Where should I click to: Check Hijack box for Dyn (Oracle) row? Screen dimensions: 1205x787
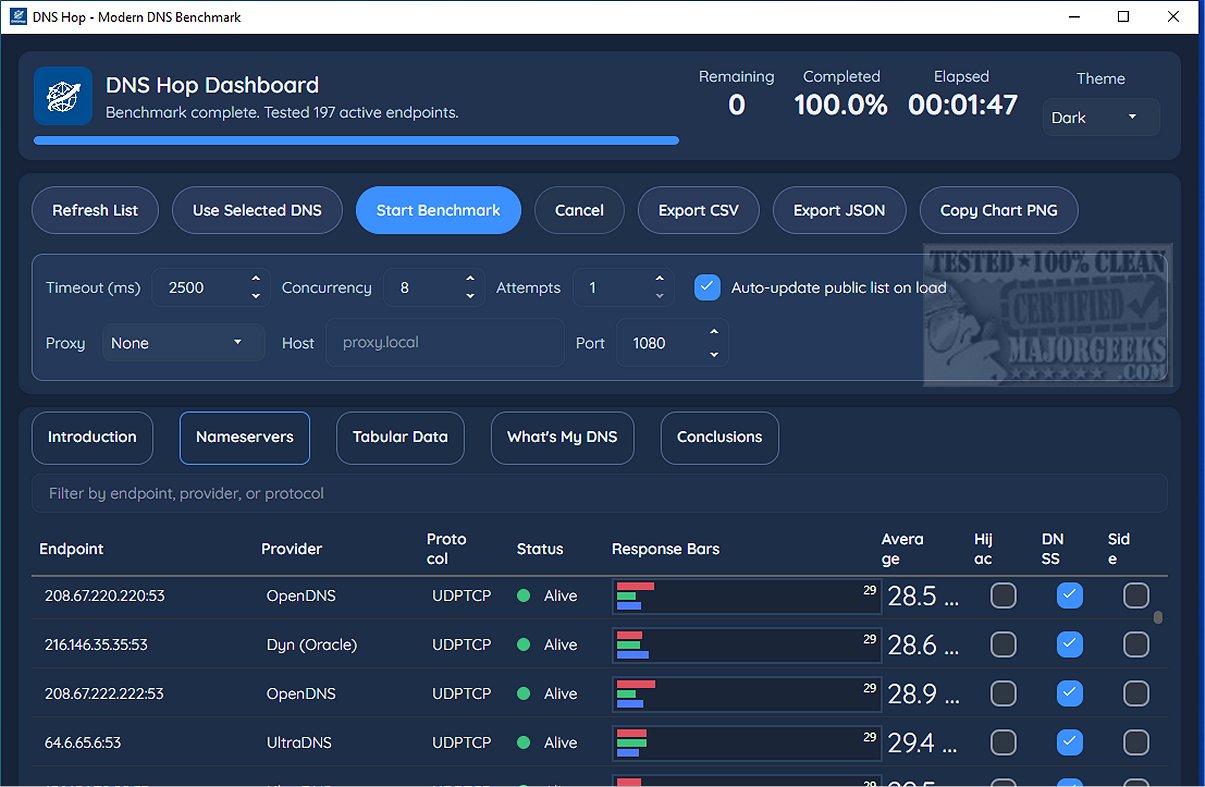point(1003,645)
